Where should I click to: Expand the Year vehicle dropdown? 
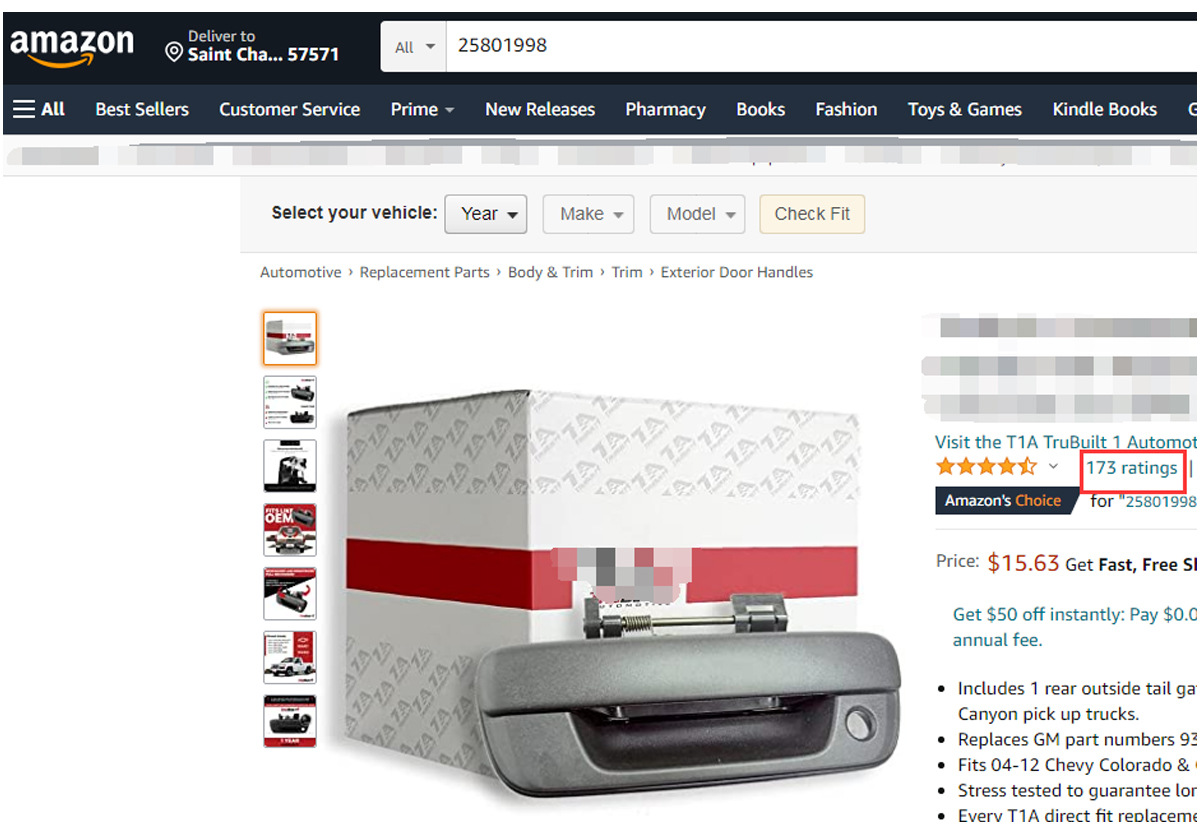[x=486, y=214]
